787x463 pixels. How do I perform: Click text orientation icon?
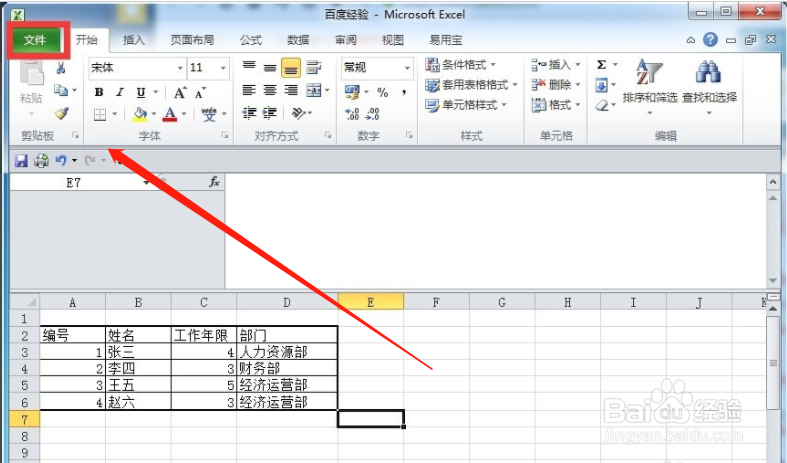point(298,113)
